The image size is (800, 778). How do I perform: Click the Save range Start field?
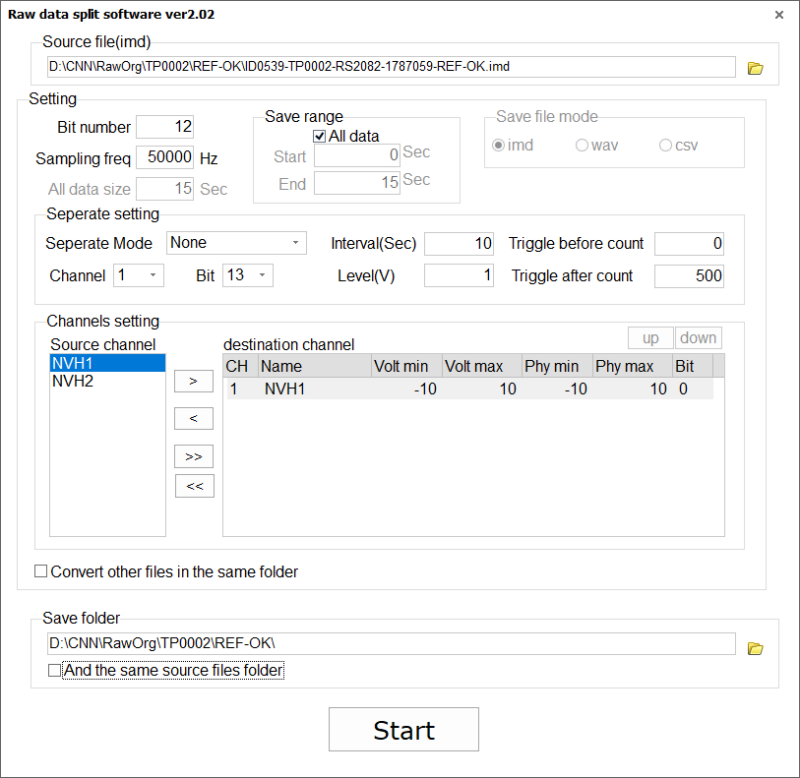(357, 155)
